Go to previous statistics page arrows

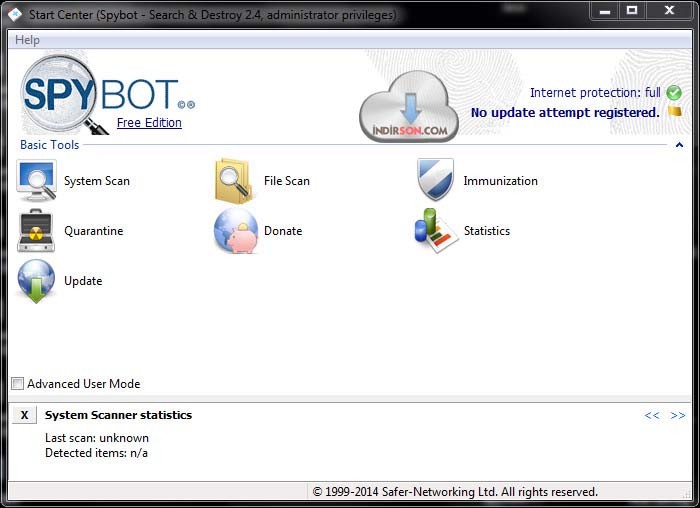tap(652, 416)
